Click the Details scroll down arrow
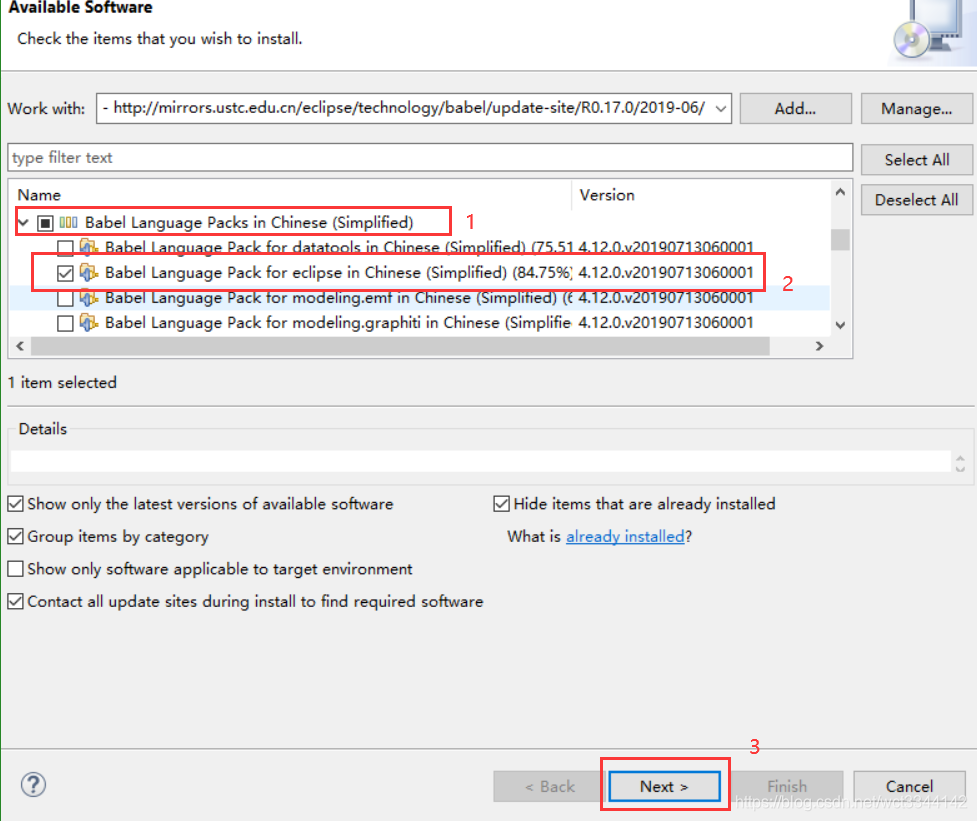The height and width of the screenshot is (821, 977). [960, 468]
